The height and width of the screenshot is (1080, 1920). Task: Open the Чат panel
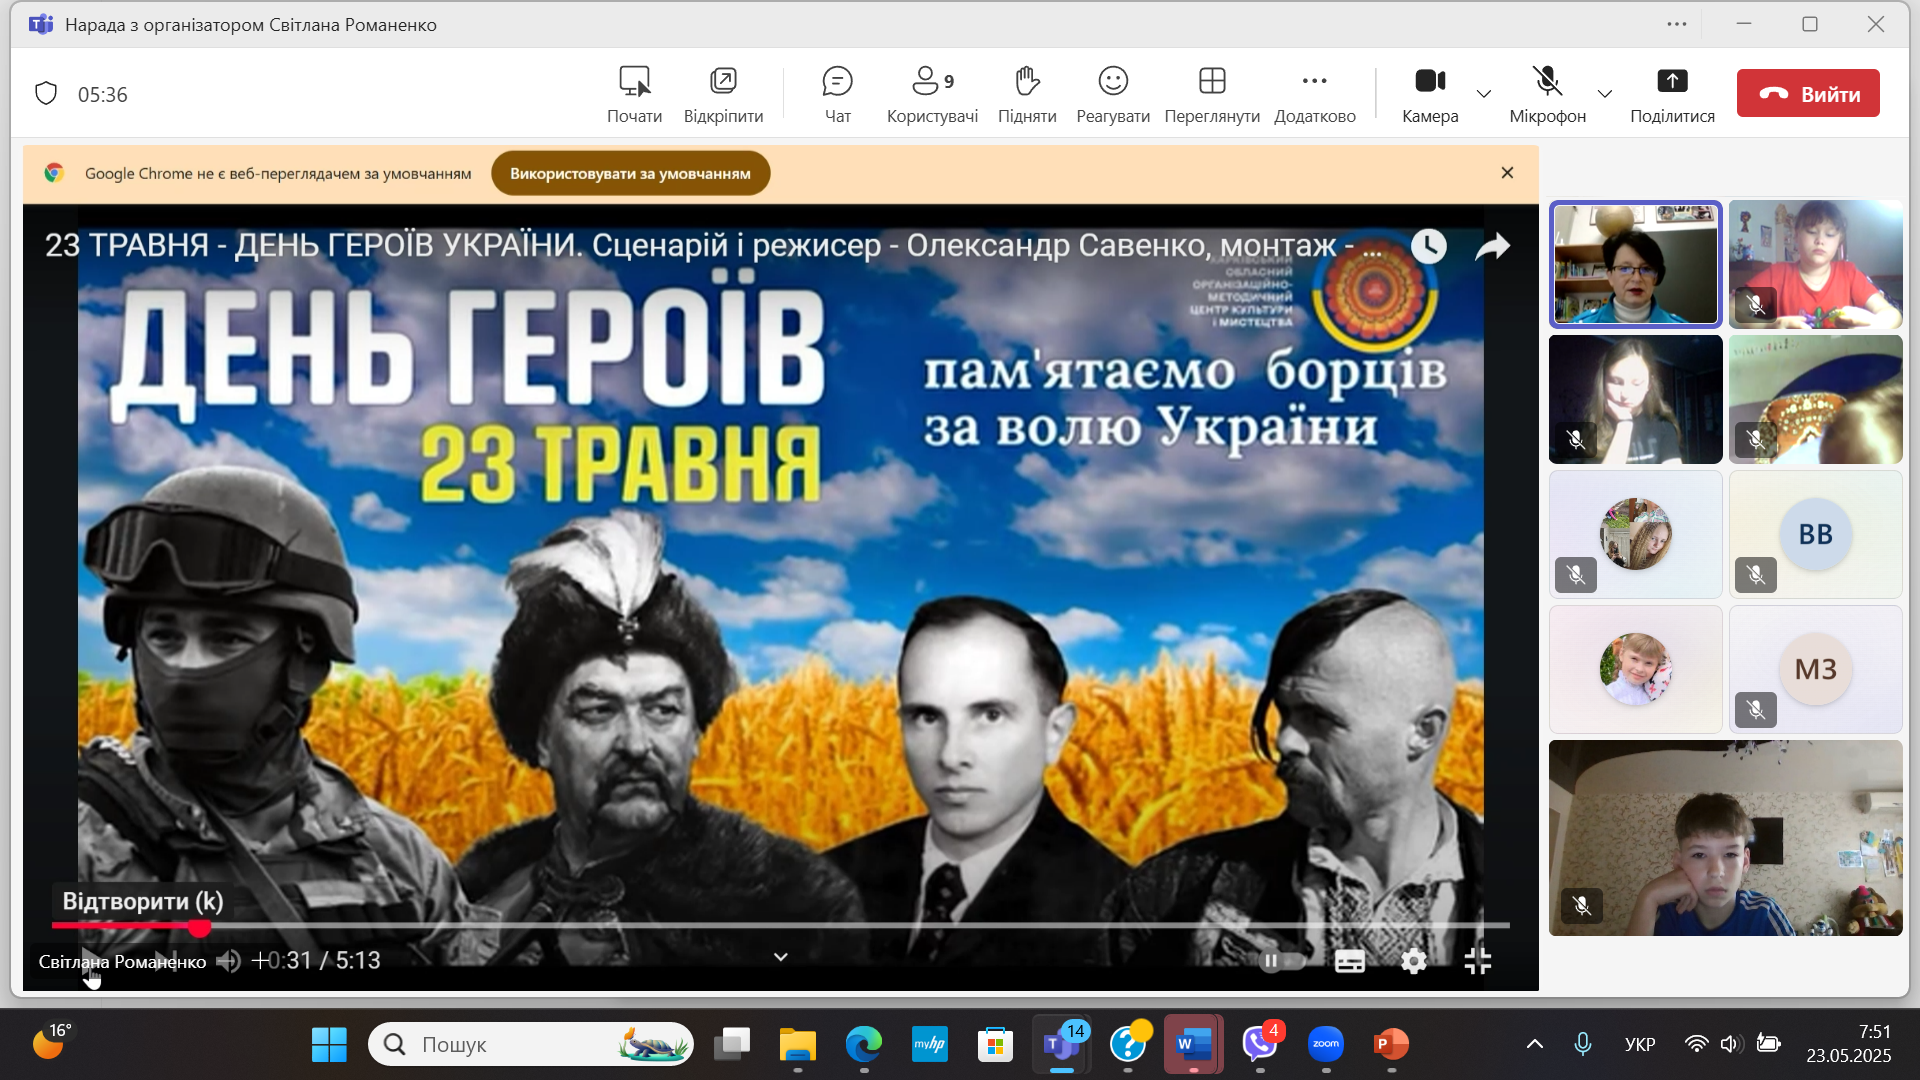click(837, 94)
